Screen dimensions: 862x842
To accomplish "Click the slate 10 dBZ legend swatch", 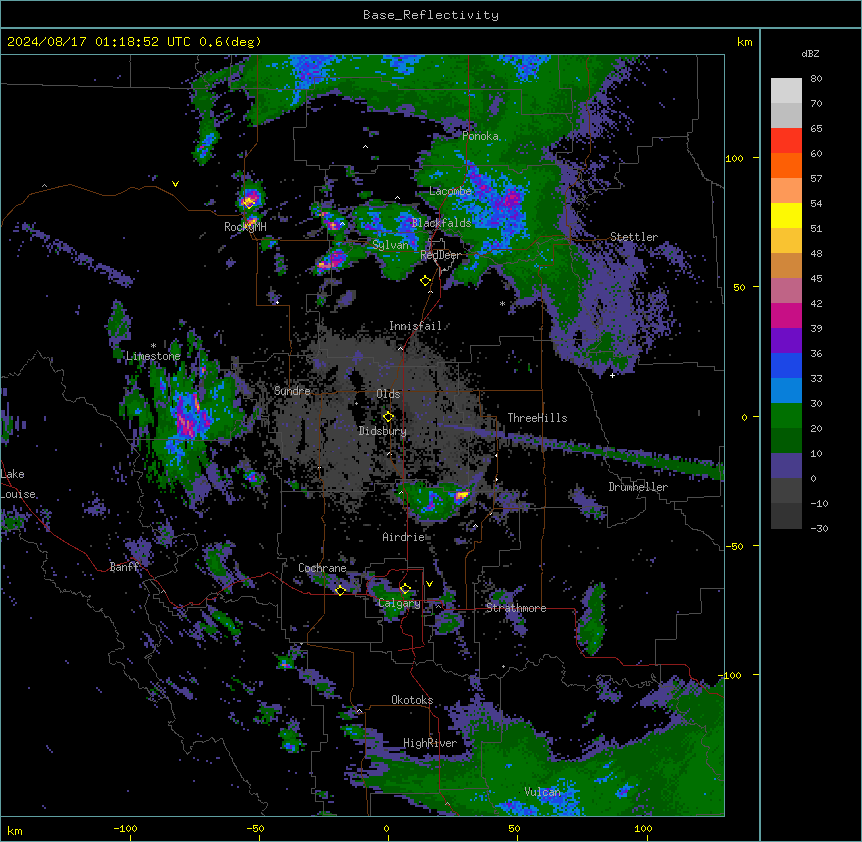I will [786, 466].
